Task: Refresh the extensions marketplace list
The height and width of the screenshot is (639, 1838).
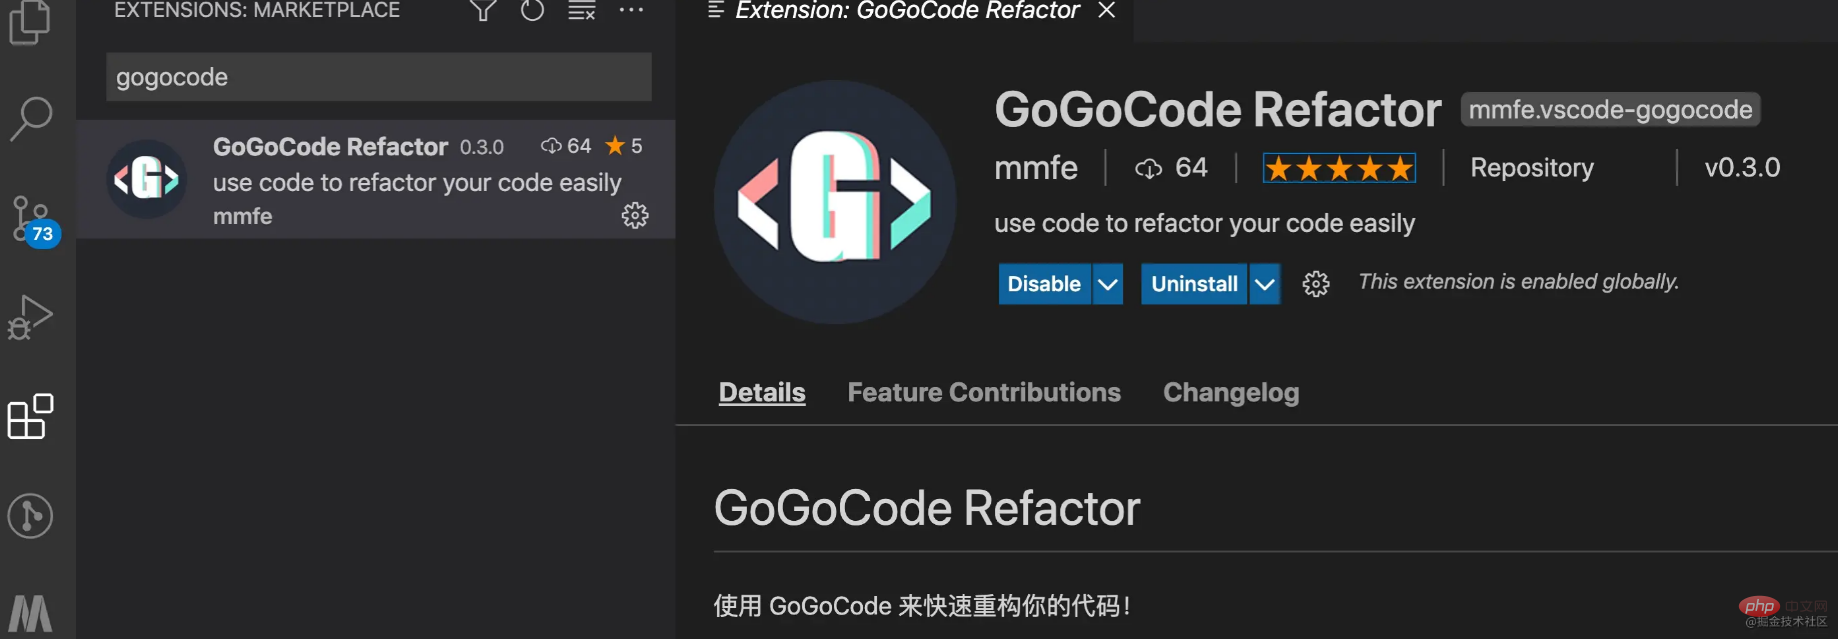Action: [533, 11]
